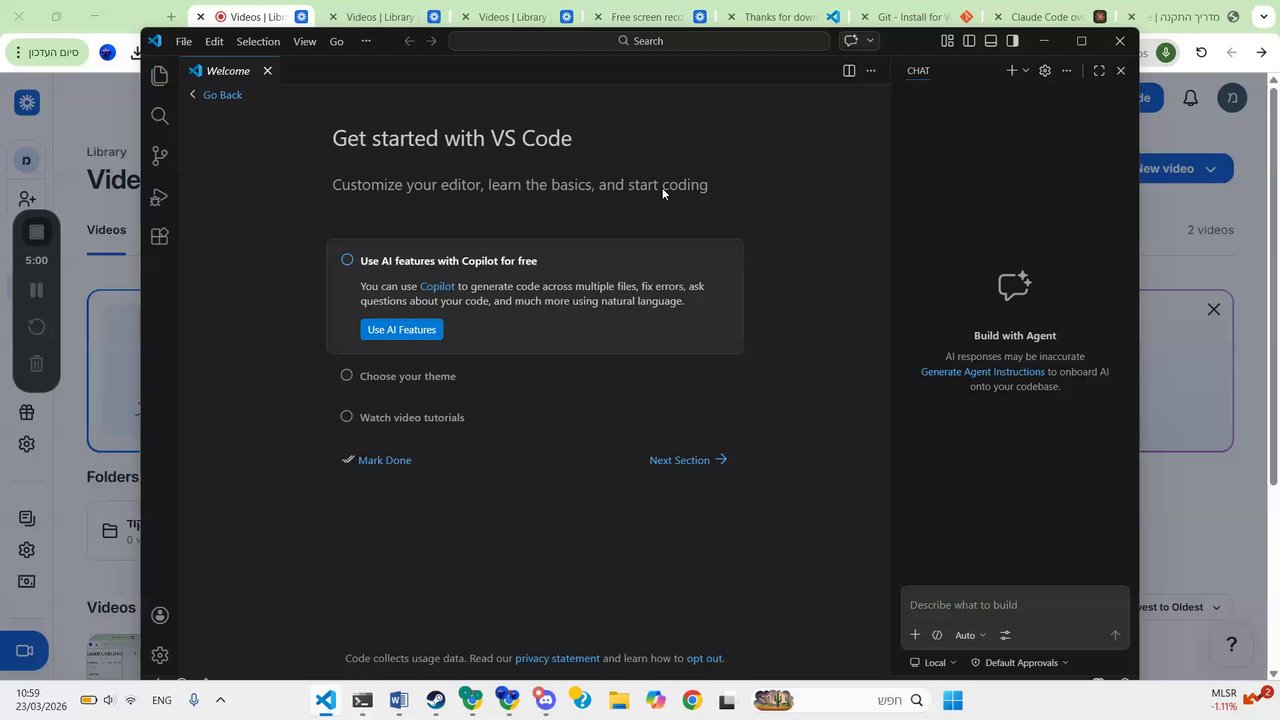The width and height of the screenshot is (1280, 720).
Task: Open the Local session target dropdown
Action: pos(933,663)
